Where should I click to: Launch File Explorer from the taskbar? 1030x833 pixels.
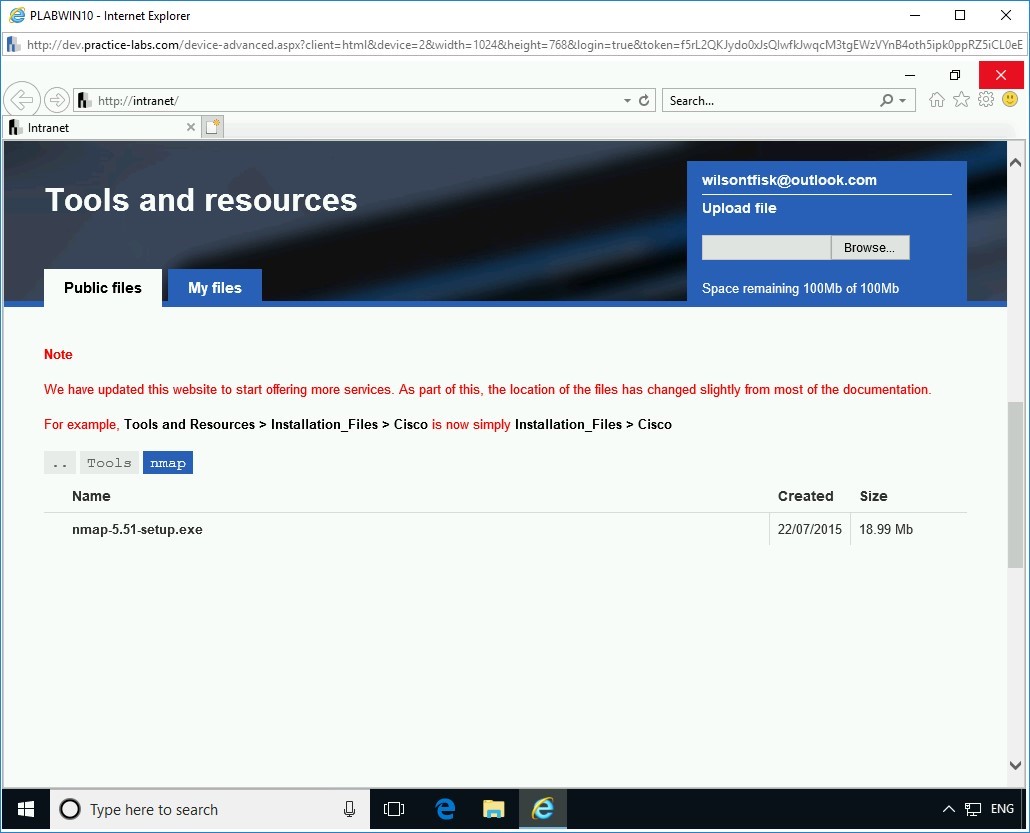493,809
